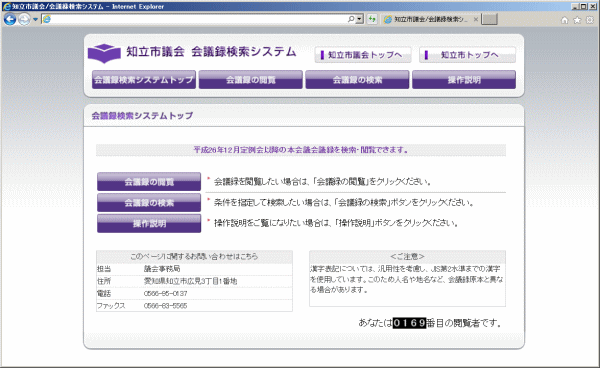
Task: Expand the address bar autocomplete dropdown
Action: [x=359, y=19]
